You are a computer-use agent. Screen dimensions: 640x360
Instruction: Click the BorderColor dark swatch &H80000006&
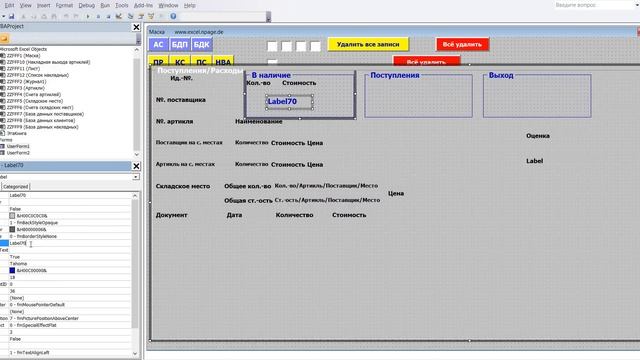pyautogui.click(x=12, y=229)
